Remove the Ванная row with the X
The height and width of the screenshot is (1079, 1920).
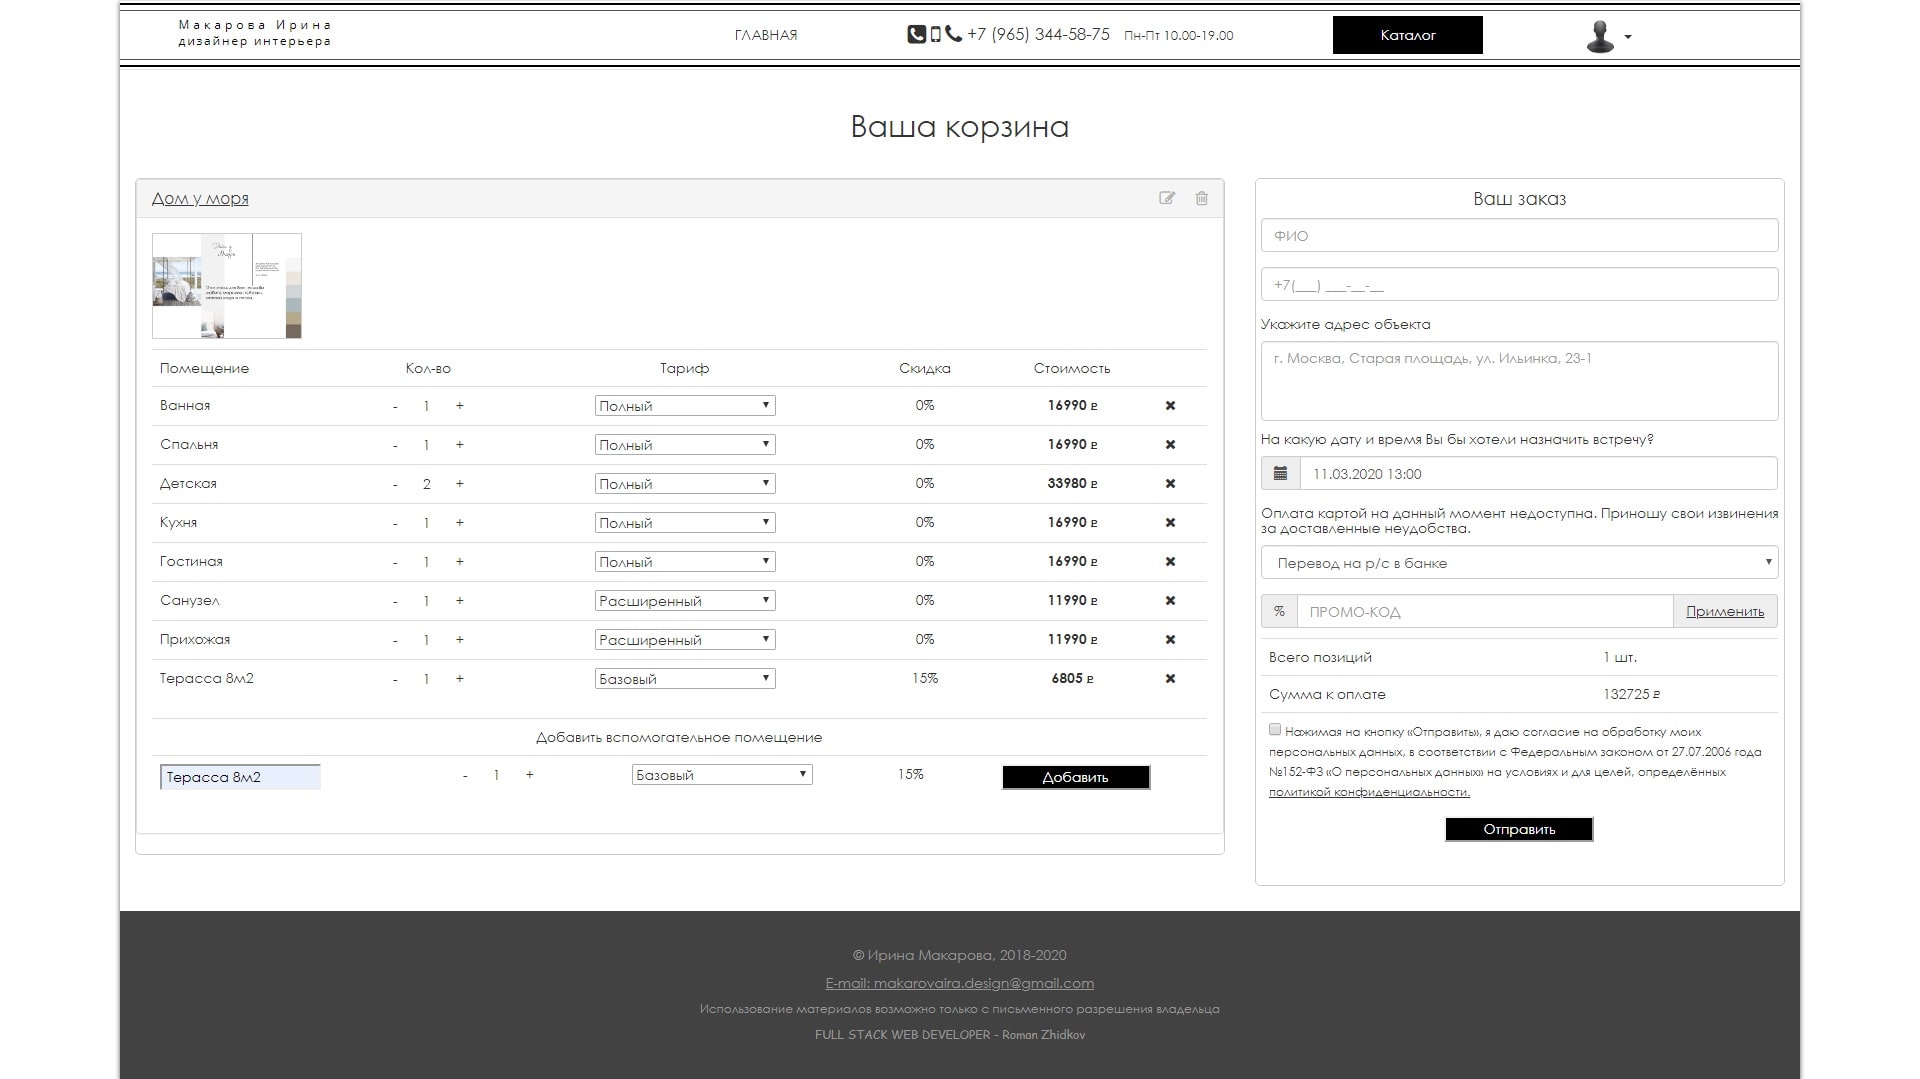click(x=1170, y=406)
